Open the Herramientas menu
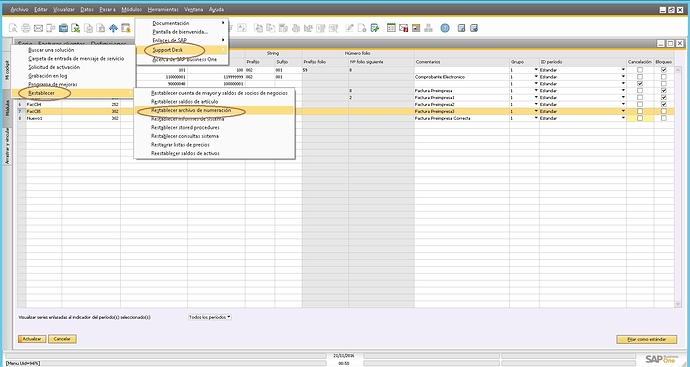The height and width of the screenshot is (367, 690). [163, 9]
